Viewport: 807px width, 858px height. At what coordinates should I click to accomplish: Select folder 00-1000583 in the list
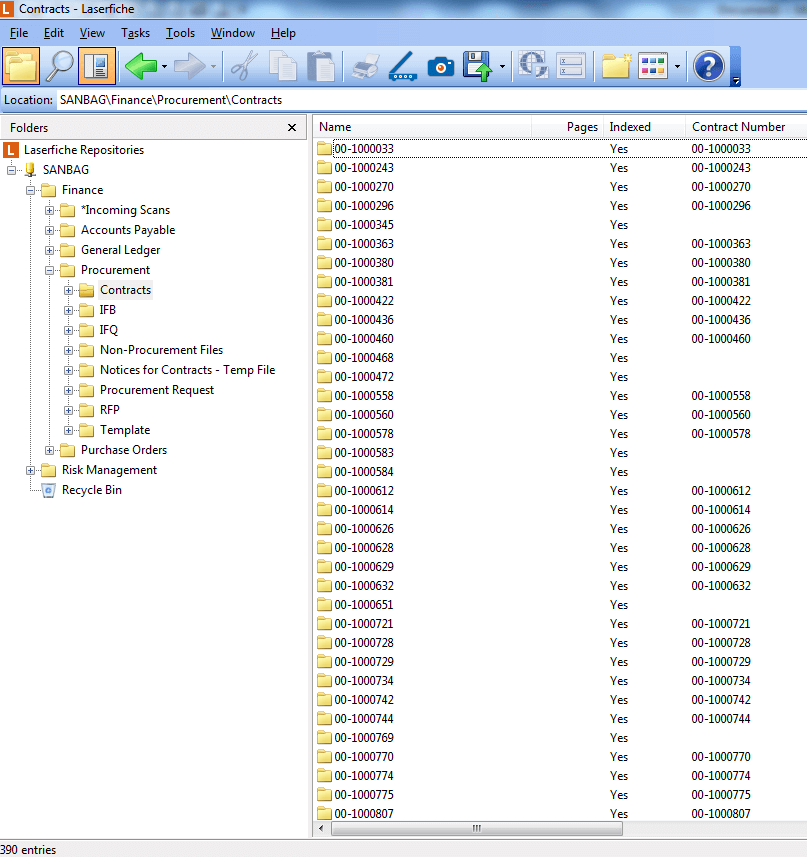(x=364, y=453)
